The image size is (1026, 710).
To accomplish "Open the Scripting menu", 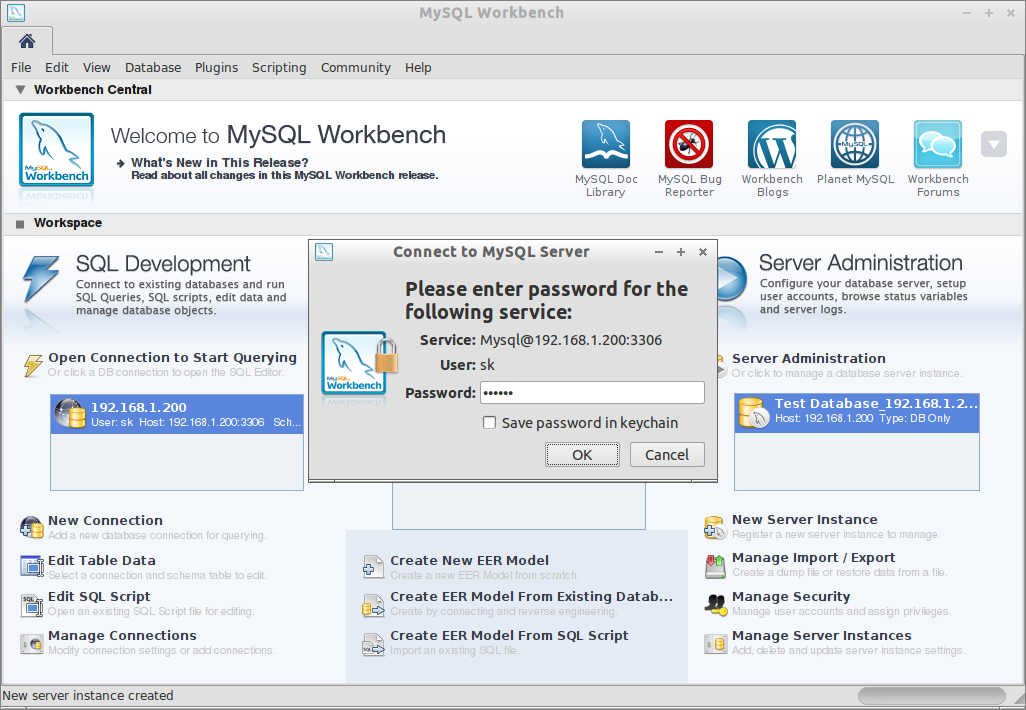I will click(279, 67).
